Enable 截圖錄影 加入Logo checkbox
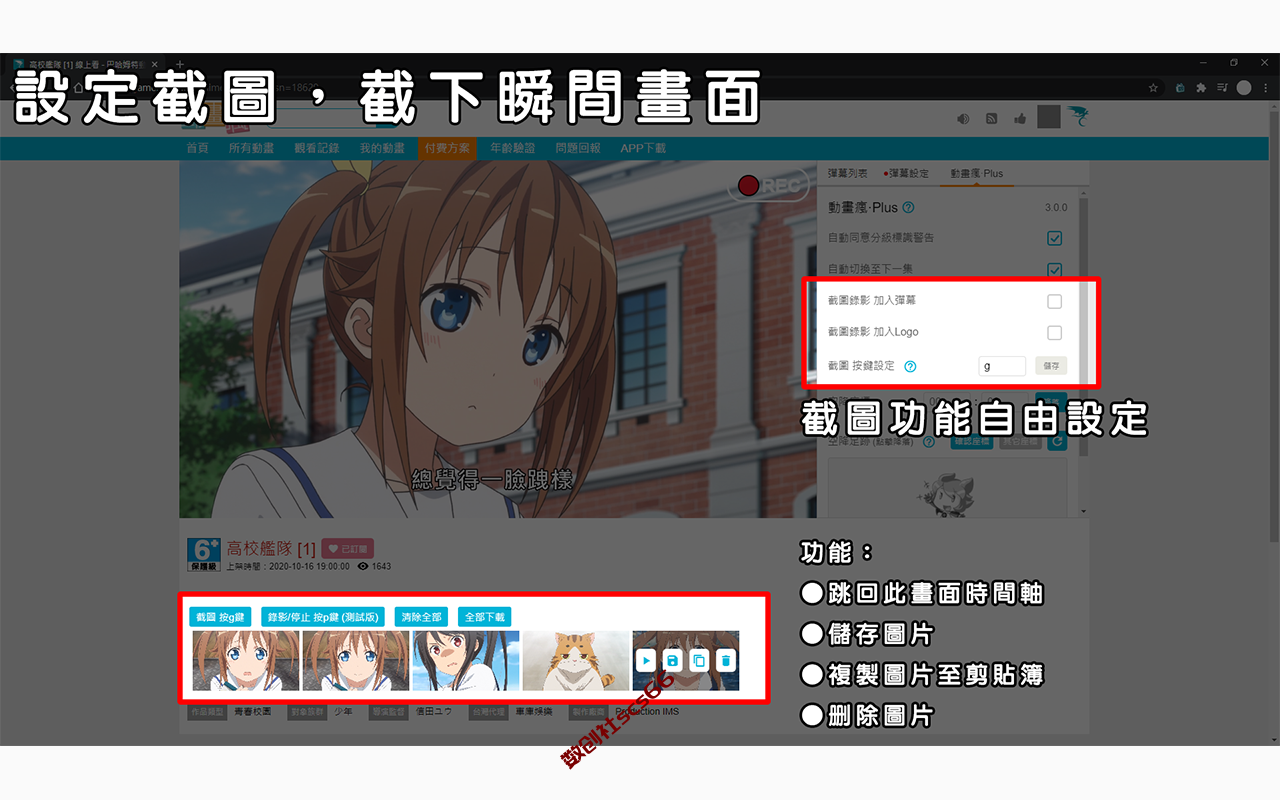The height and width of the screenshot is (800, 1280). click(1054, 332)
